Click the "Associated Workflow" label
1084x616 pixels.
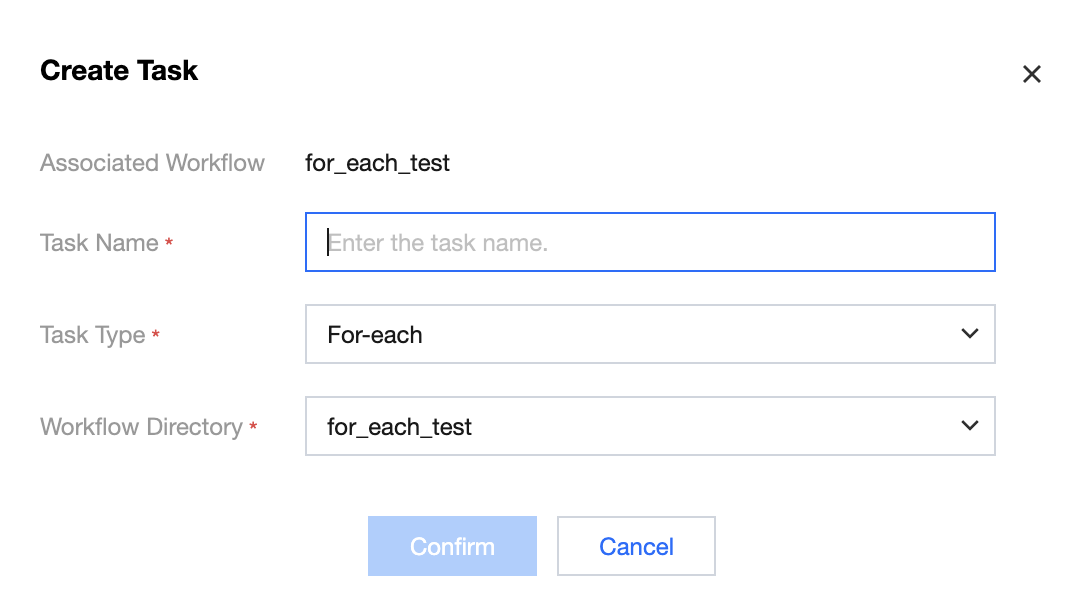click(x=152, y=163)
